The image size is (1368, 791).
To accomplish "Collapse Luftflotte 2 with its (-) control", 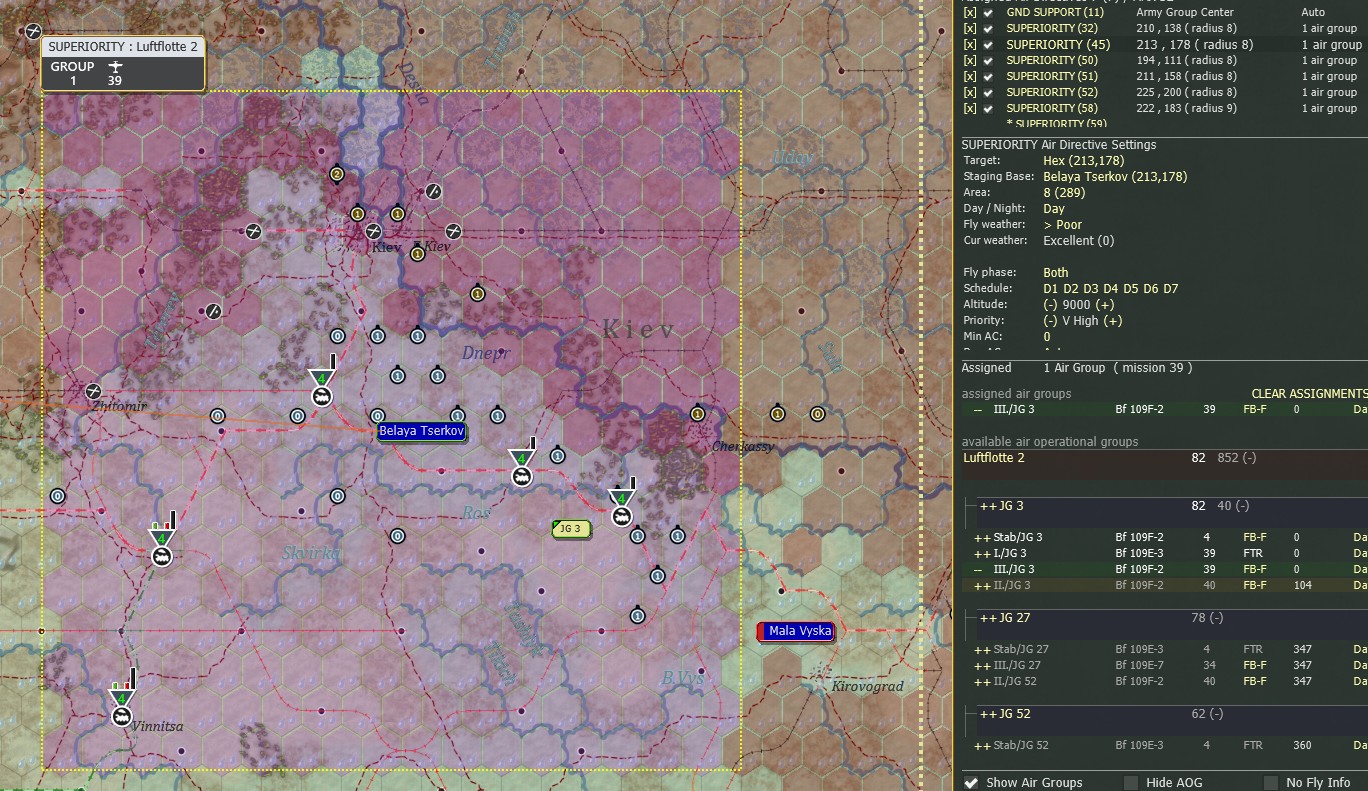I will (1250, 458).
